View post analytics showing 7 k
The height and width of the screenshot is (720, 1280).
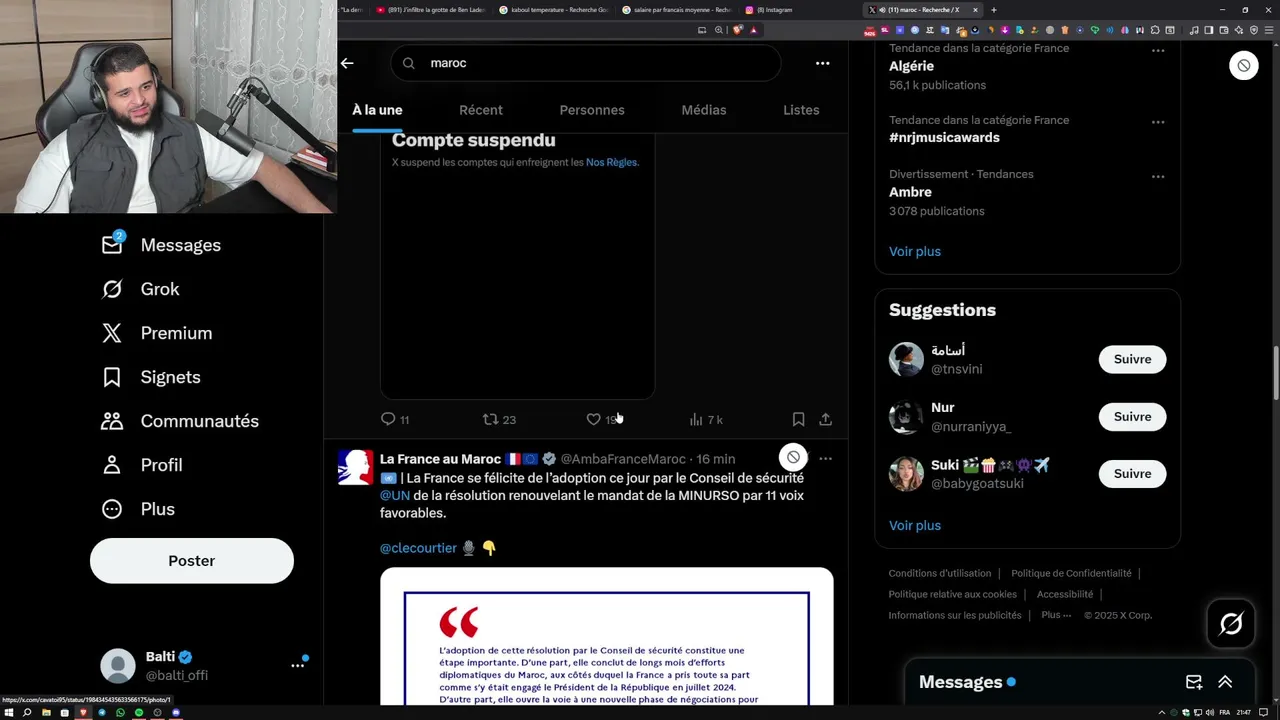coord(706,420)
